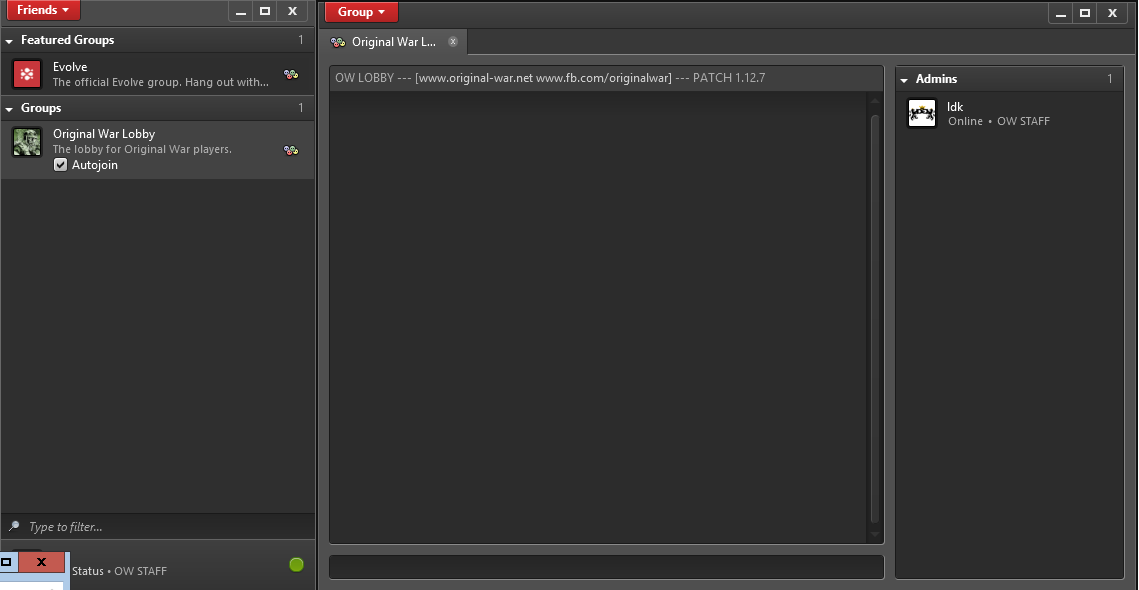Click the OW LOBBY topic header text
Screen dimensions: 1139x590
click(x=550, y=78)
